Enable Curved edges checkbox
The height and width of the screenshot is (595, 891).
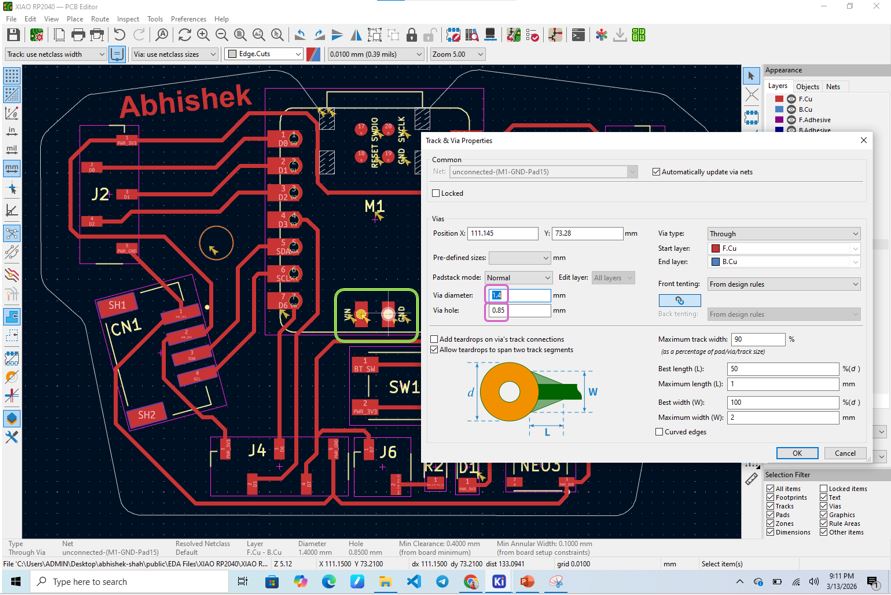pyautogui.click(x=659, y=432)
